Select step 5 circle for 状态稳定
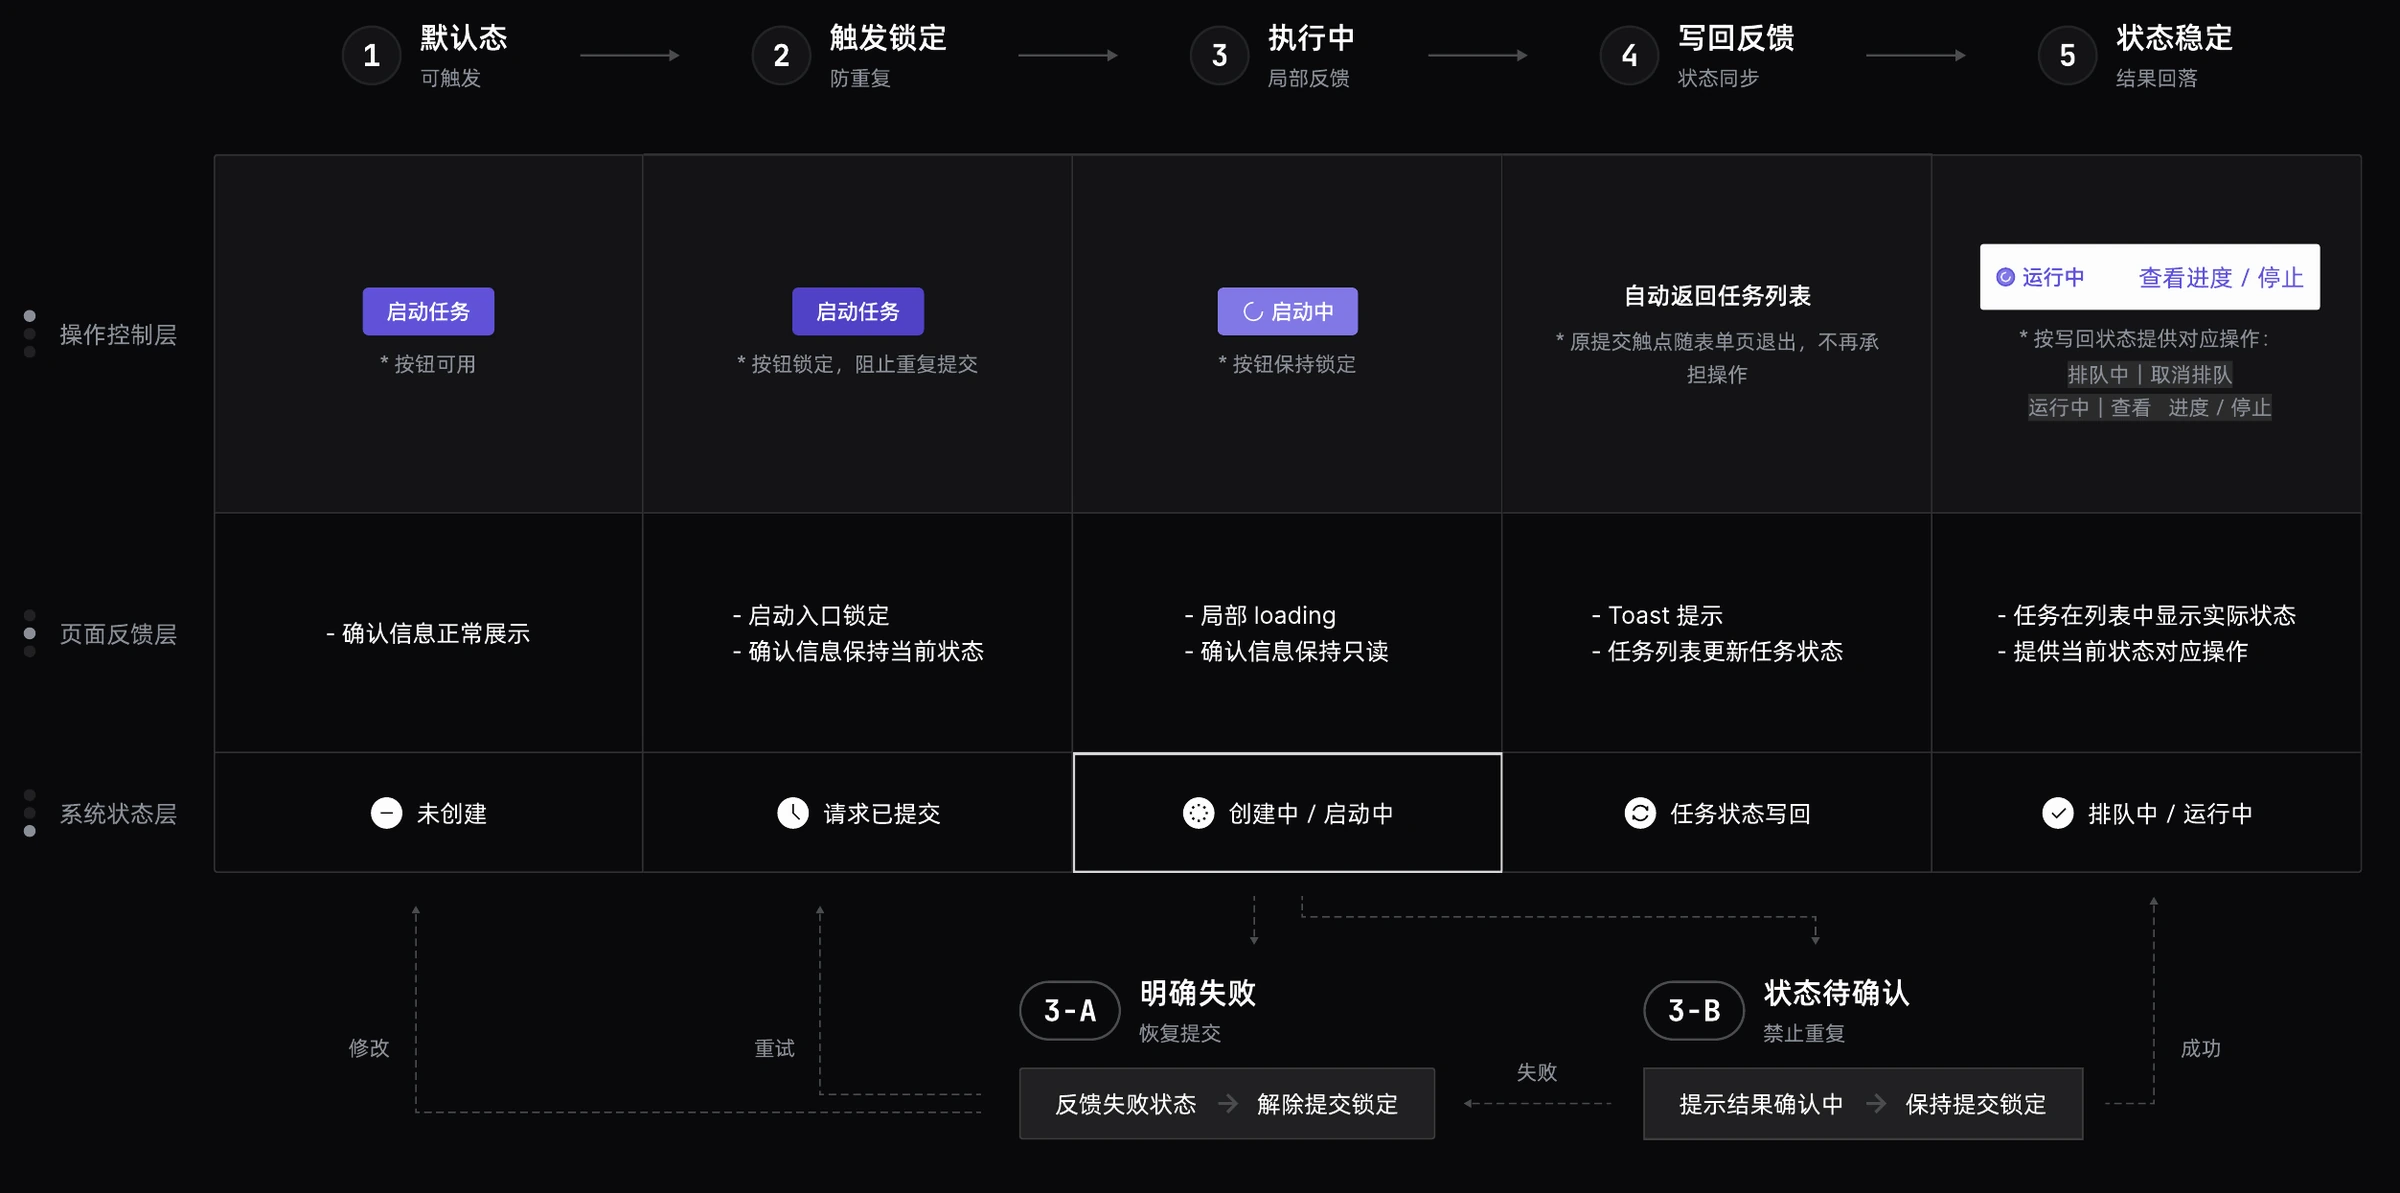Screen dimensions: 2400x1193 click(x=2067, y=55)
